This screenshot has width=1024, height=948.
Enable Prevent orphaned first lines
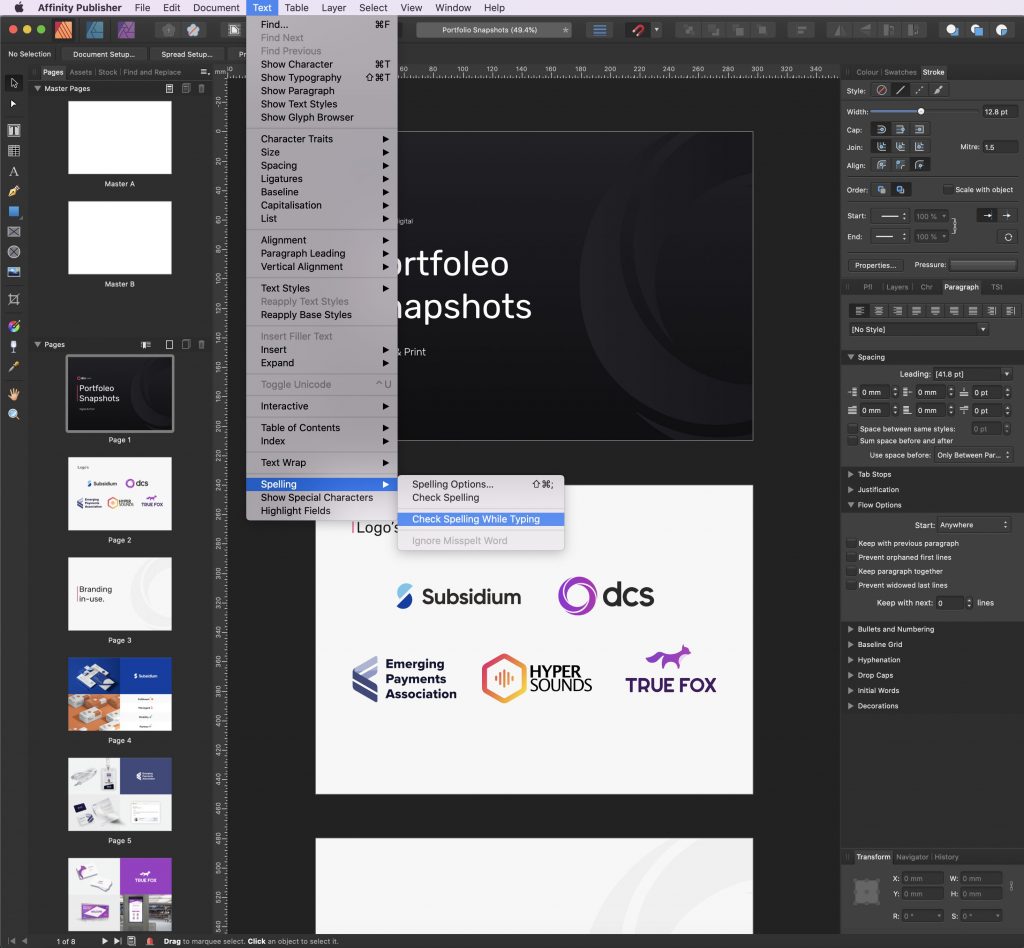[852, 558]
